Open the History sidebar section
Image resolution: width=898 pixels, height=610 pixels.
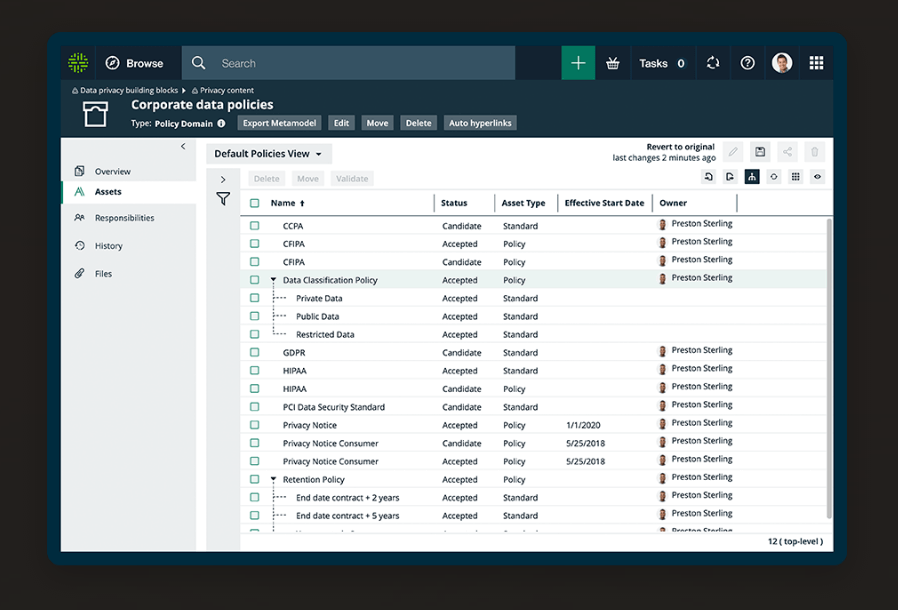coord(109,245)
